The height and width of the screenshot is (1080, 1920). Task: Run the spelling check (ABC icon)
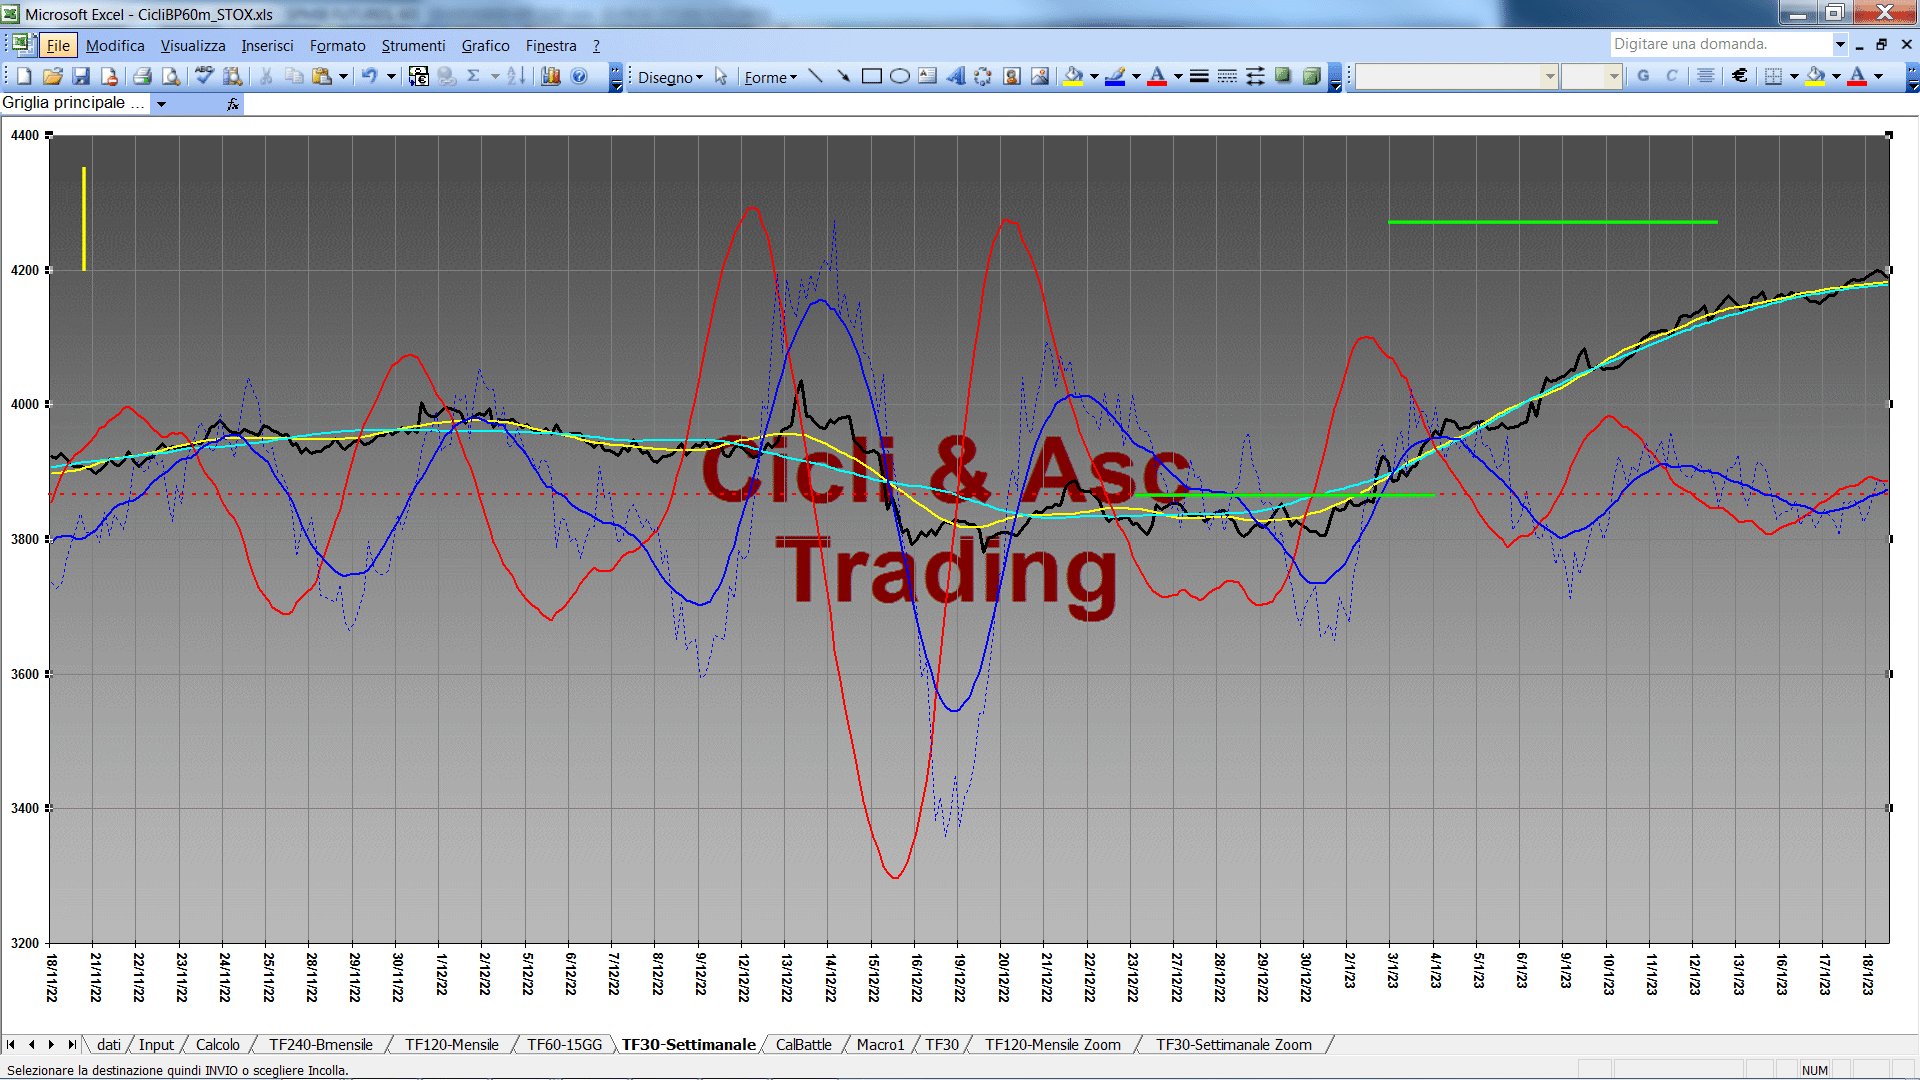pos(204,77)
